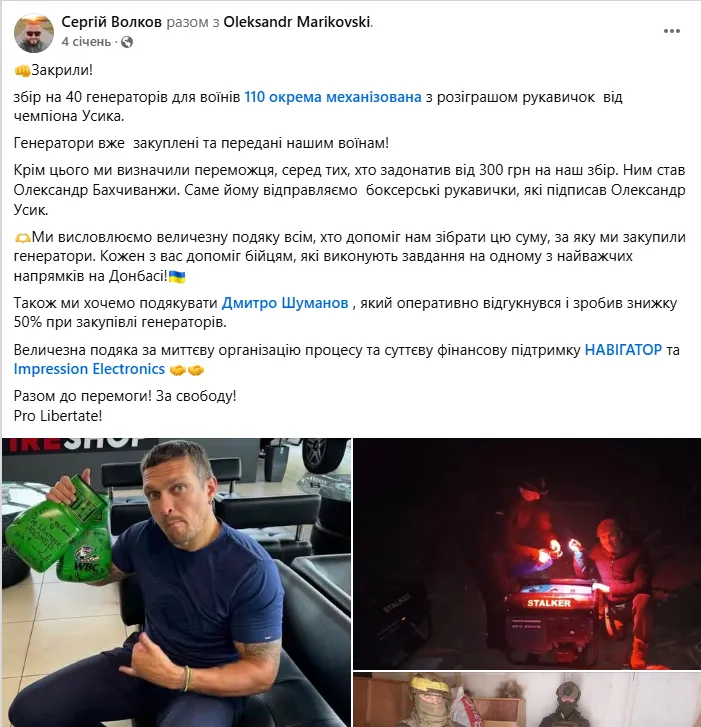The width and height of the screenshot is (701, 727).
Task: Open the НАВІГАТОР page link
Action: [x=623, y=350]
